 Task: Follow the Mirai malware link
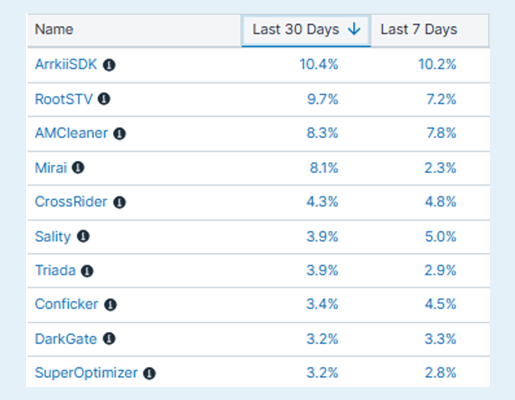point(51,168)
